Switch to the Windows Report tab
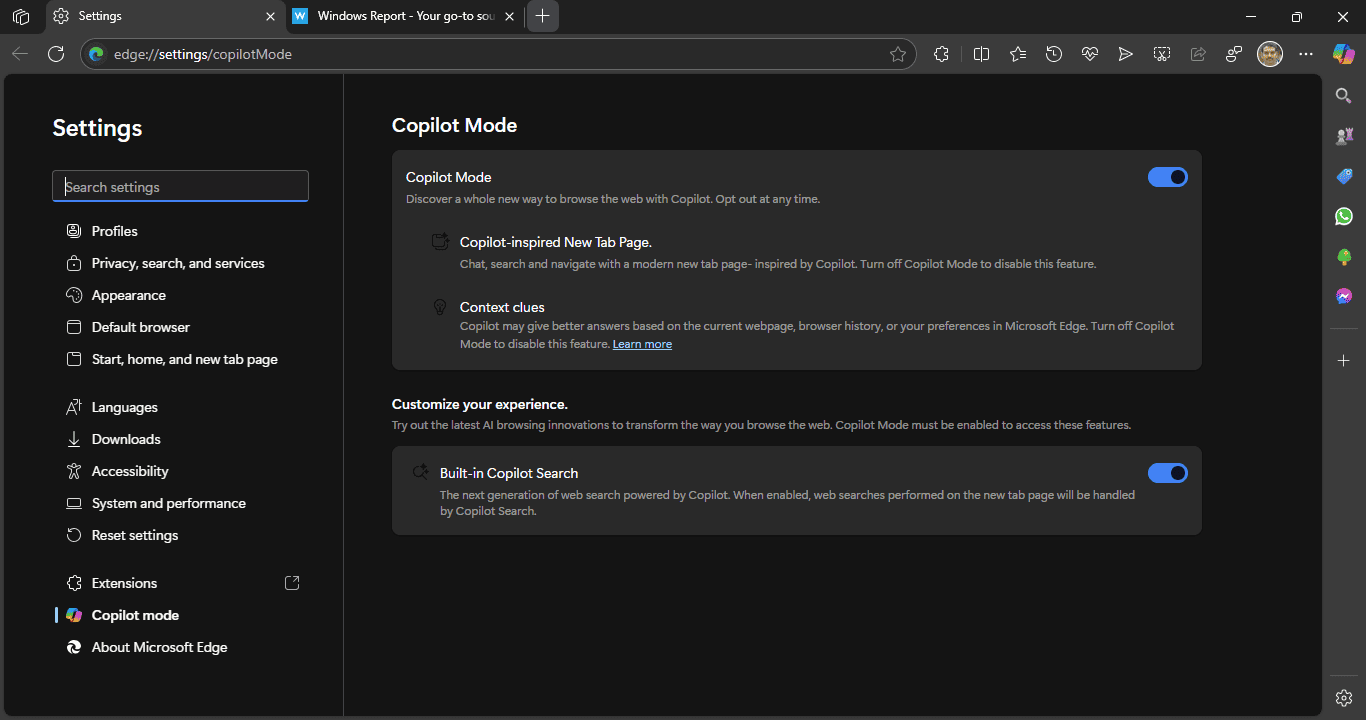The height and width of the screenshot is (720, 1366). pos(404,16)
